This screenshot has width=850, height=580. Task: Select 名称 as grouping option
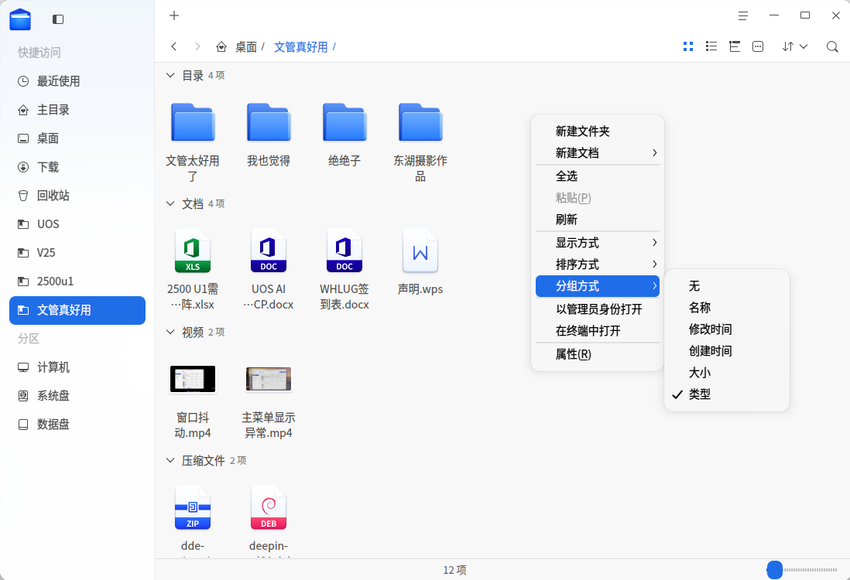[700, 307]
